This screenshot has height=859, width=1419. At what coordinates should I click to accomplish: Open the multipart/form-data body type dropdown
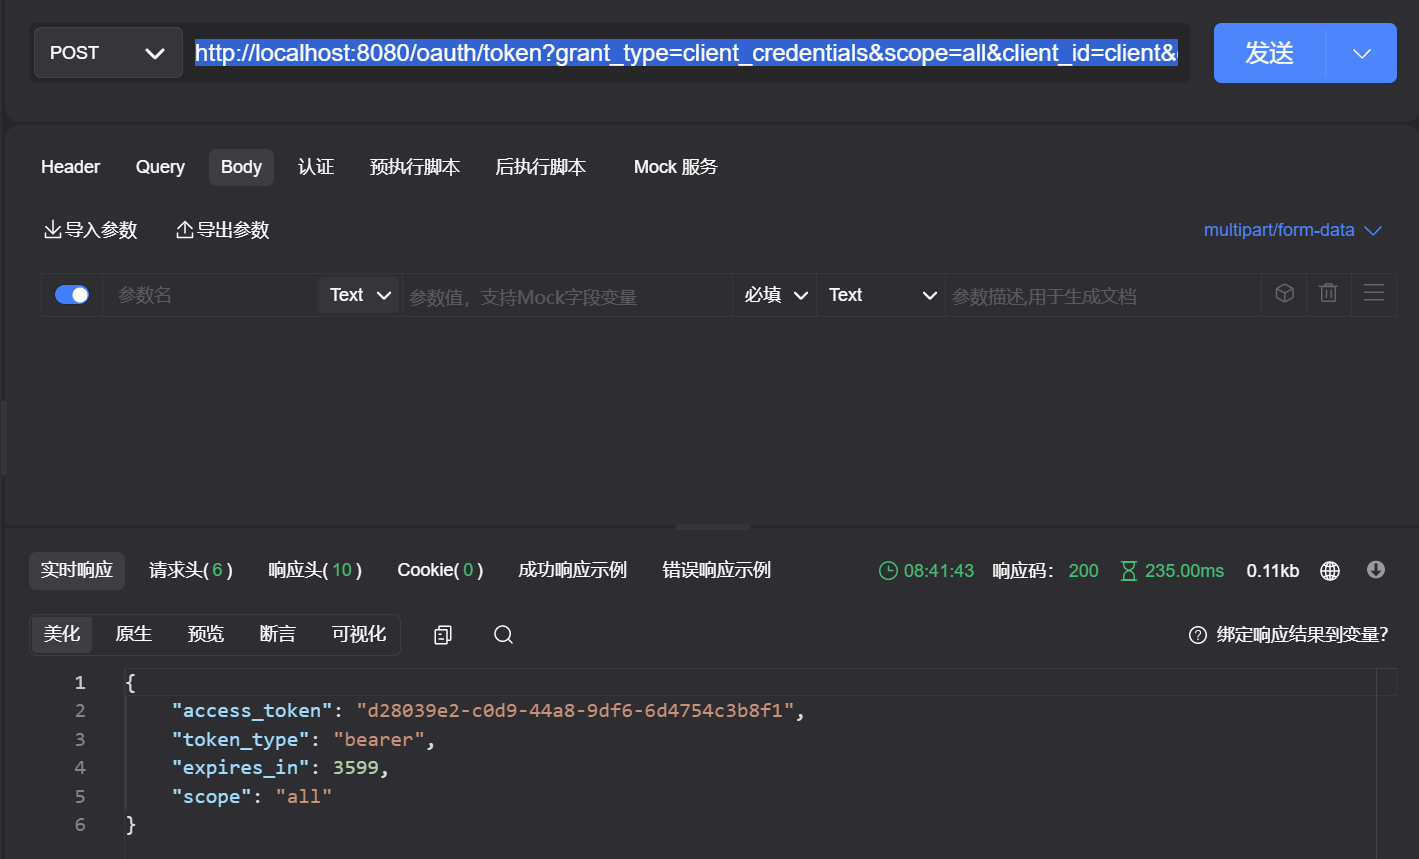(x=1292, y=230)
